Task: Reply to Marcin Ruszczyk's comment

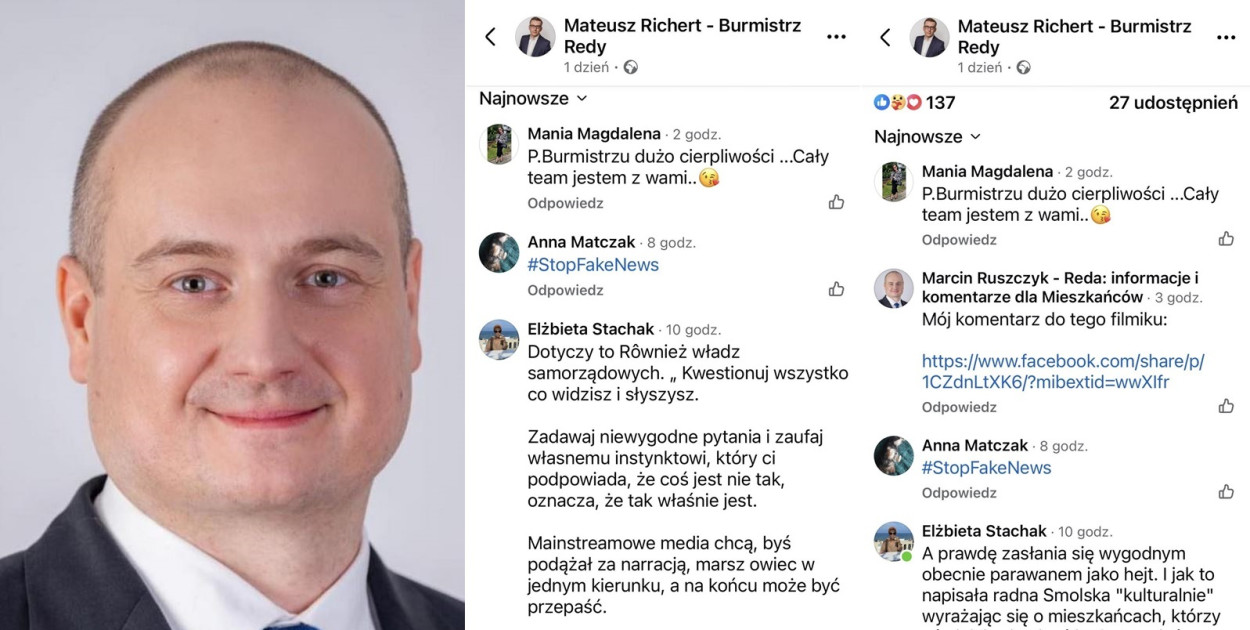Action: click(x=959, y=407)
